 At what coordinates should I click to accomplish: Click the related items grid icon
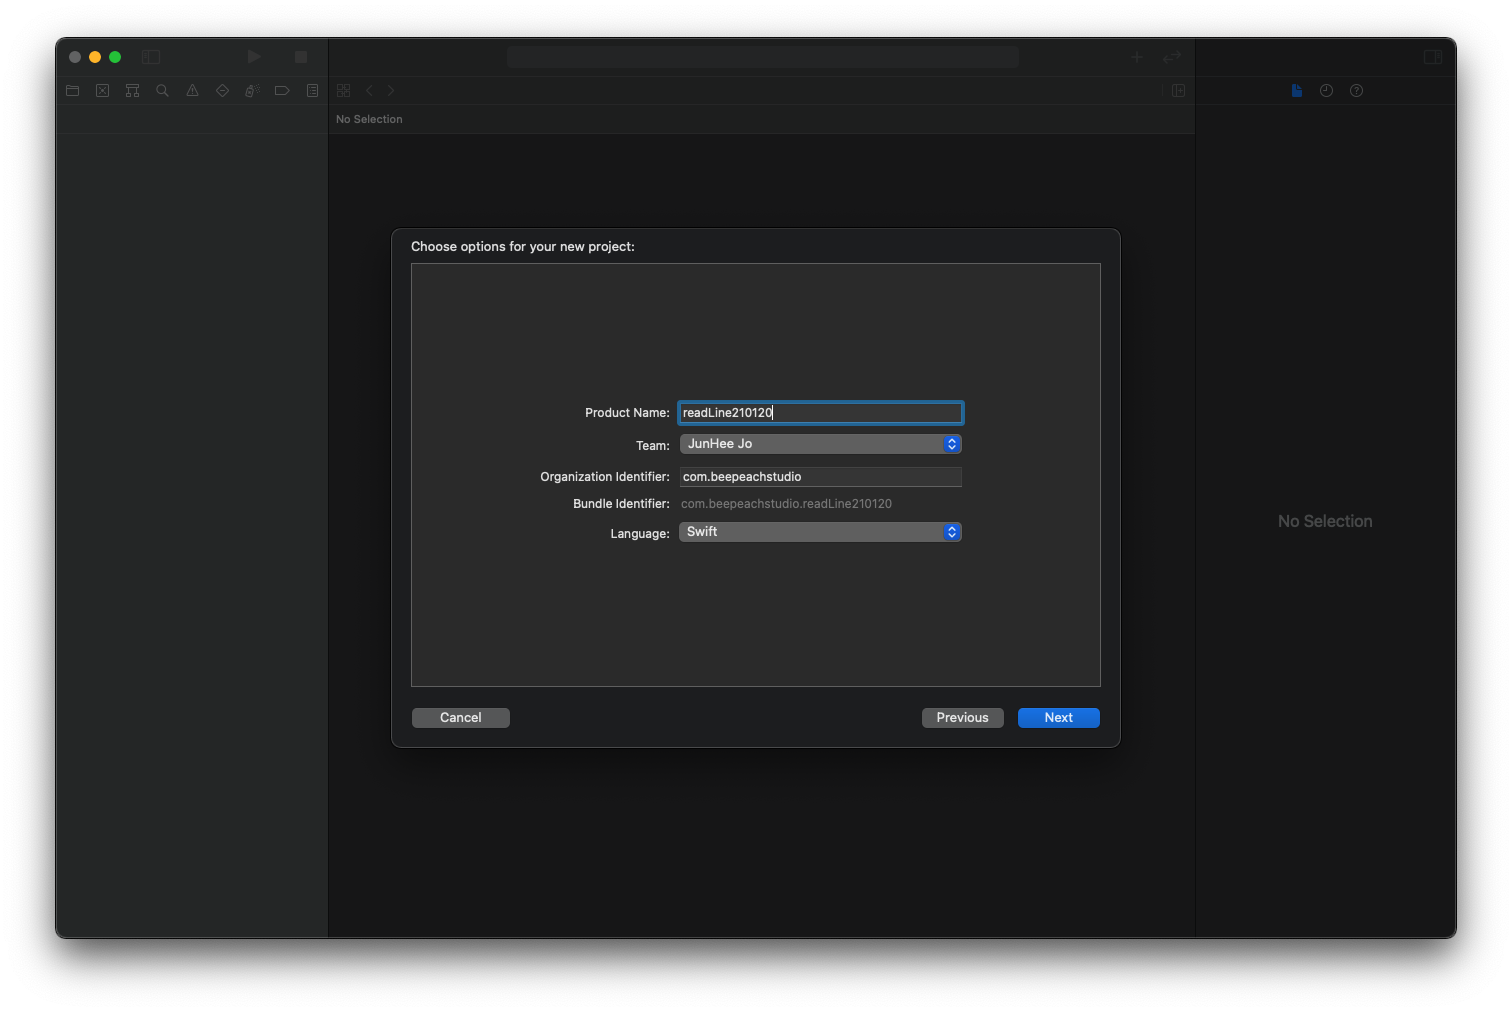coord(344,90)
